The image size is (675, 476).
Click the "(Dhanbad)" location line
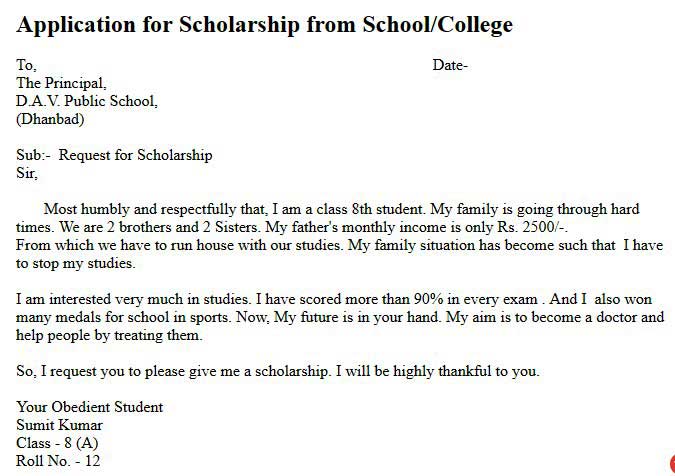click(x=50, y=119)
